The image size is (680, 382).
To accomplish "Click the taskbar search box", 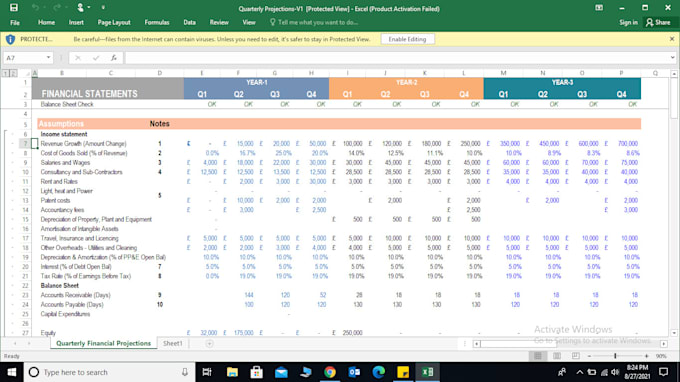I will [108, 372].
